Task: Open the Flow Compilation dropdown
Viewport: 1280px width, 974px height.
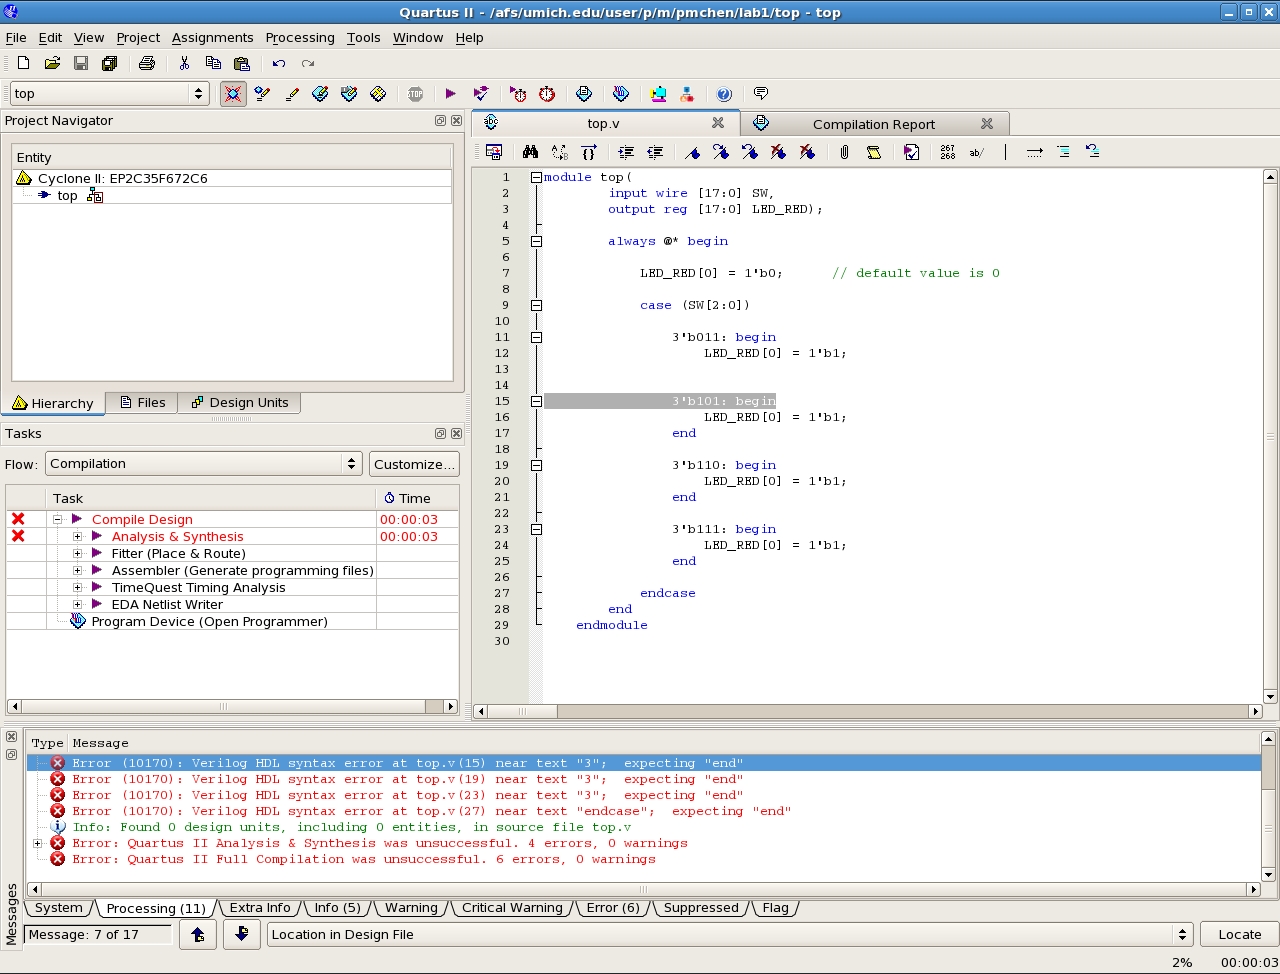Action: click(203, 464)
